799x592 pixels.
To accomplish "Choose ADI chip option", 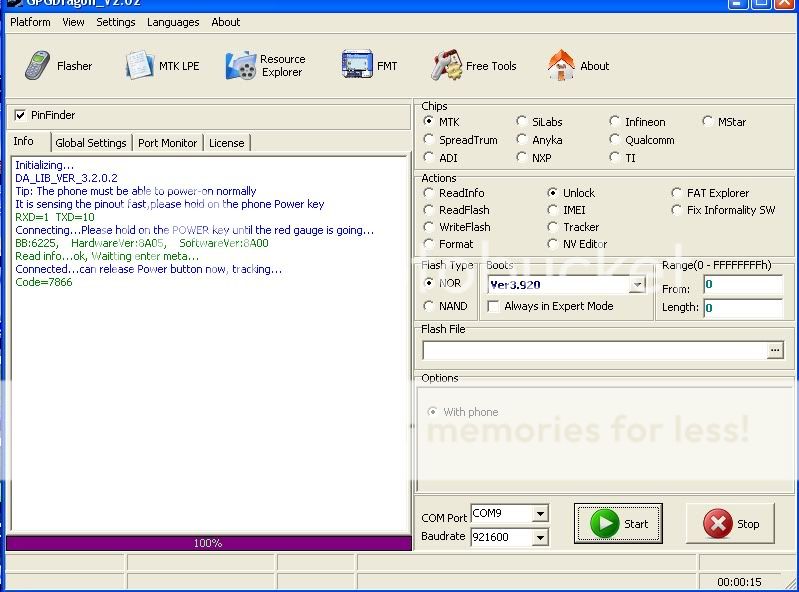I will 429,157.
